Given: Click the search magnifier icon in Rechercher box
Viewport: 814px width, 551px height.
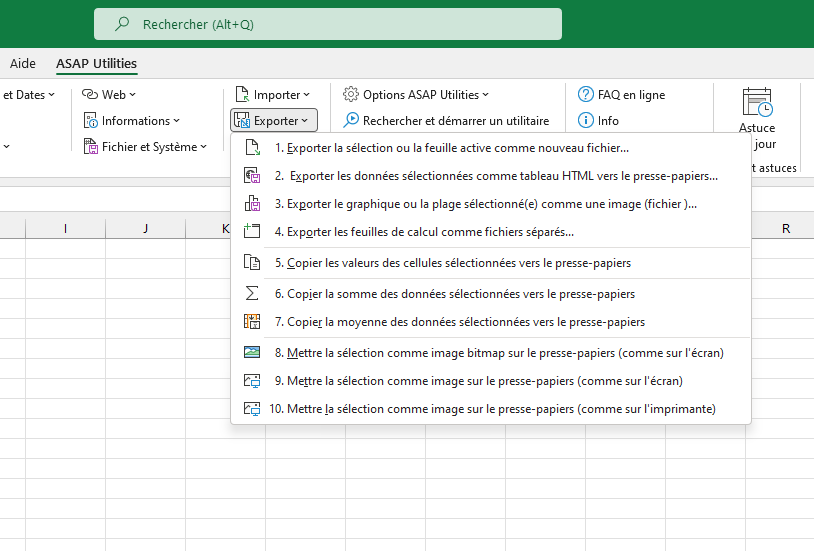Looking at the screenshot, I should click(x=122, y=24).
